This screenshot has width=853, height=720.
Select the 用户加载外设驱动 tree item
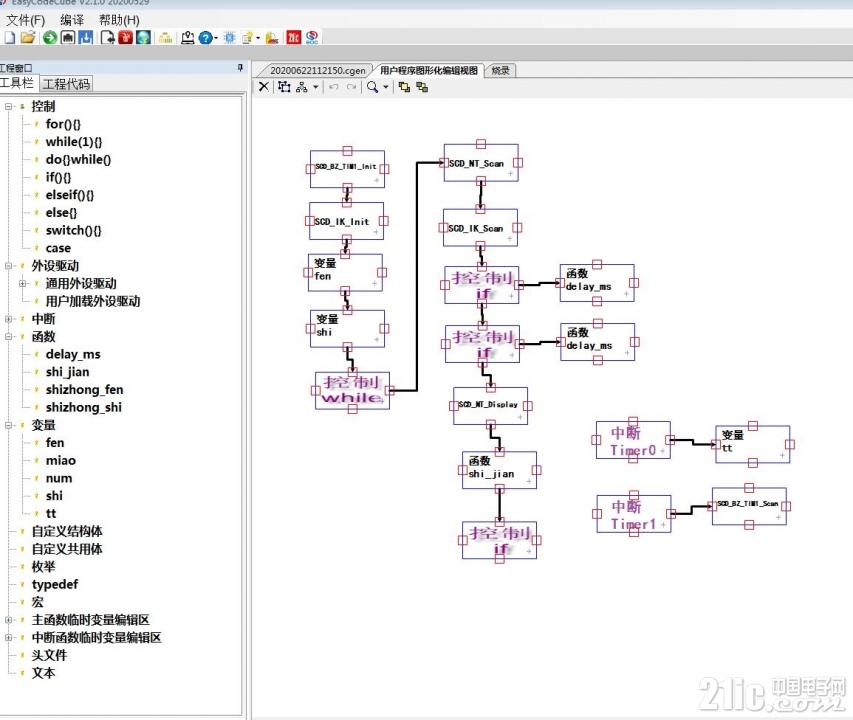pyautogui.click(x=92, y=301)
